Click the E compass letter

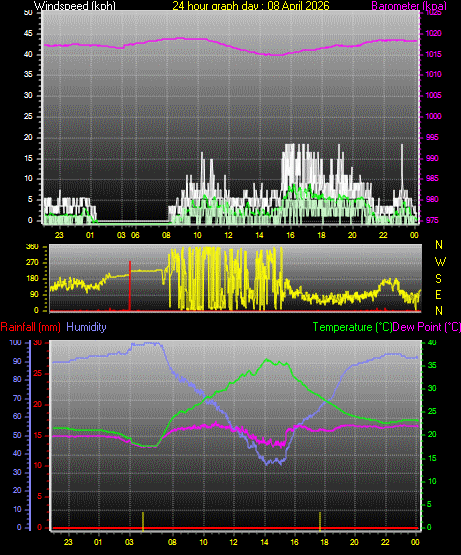click(x=438, y=294)
